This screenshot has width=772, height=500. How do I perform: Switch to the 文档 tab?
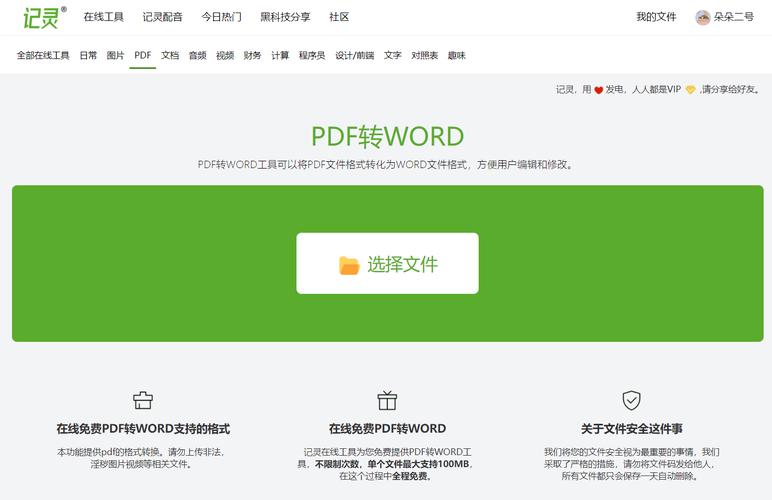point(170,55)
